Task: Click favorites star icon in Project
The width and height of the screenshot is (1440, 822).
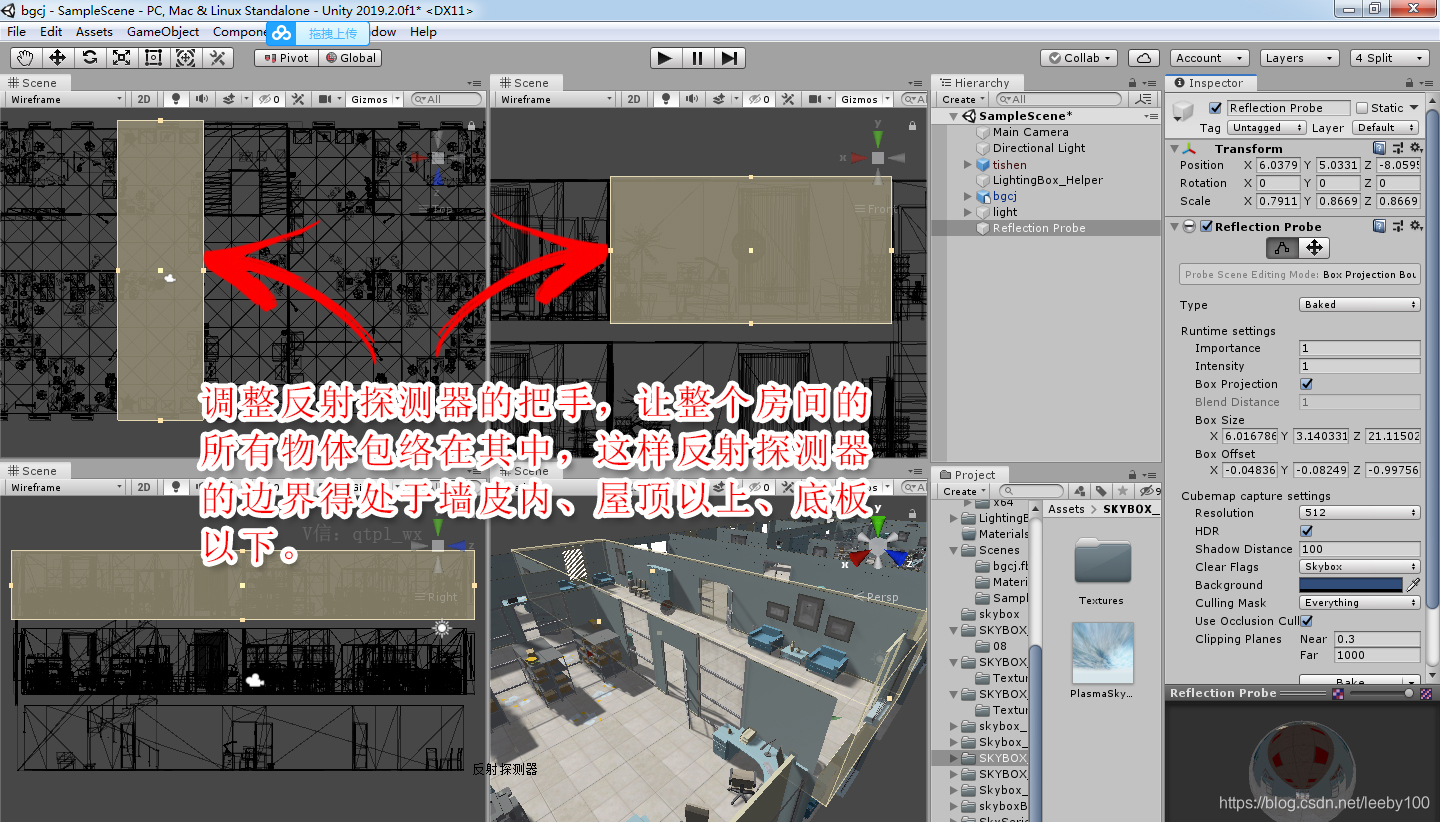Action: (x=1120, y=491)
